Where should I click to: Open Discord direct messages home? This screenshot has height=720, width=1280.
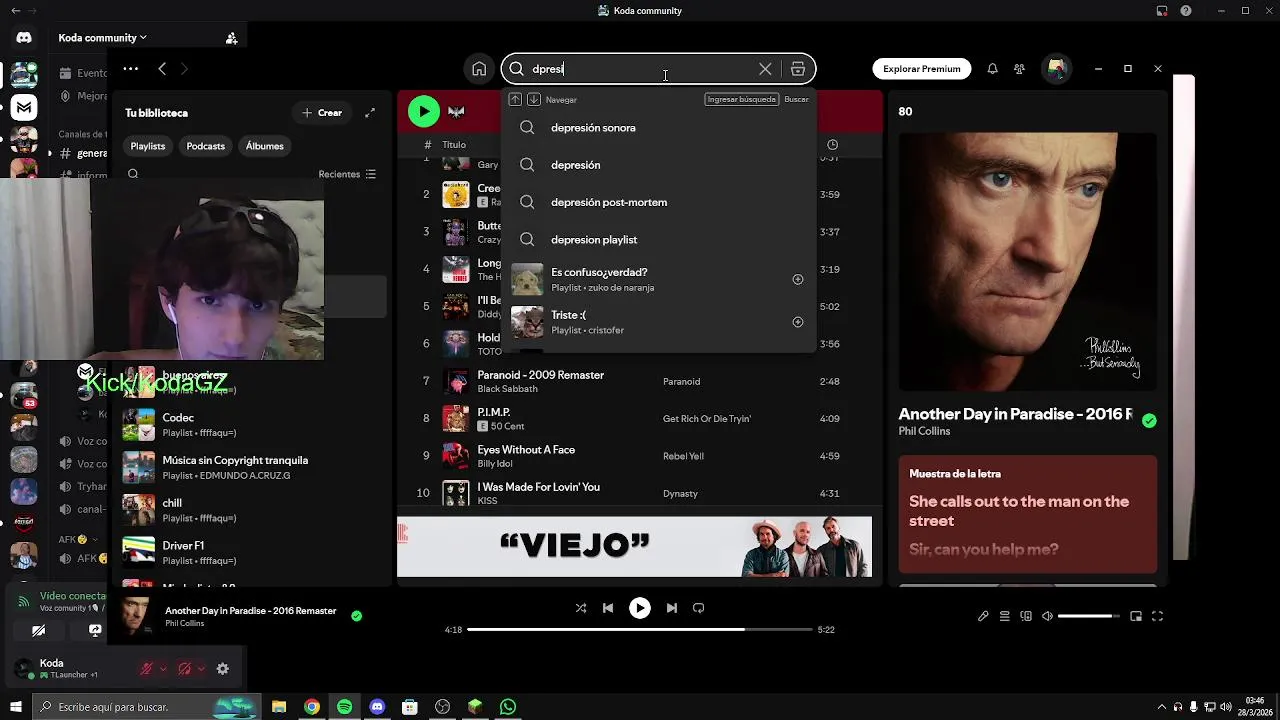[24, 38]
